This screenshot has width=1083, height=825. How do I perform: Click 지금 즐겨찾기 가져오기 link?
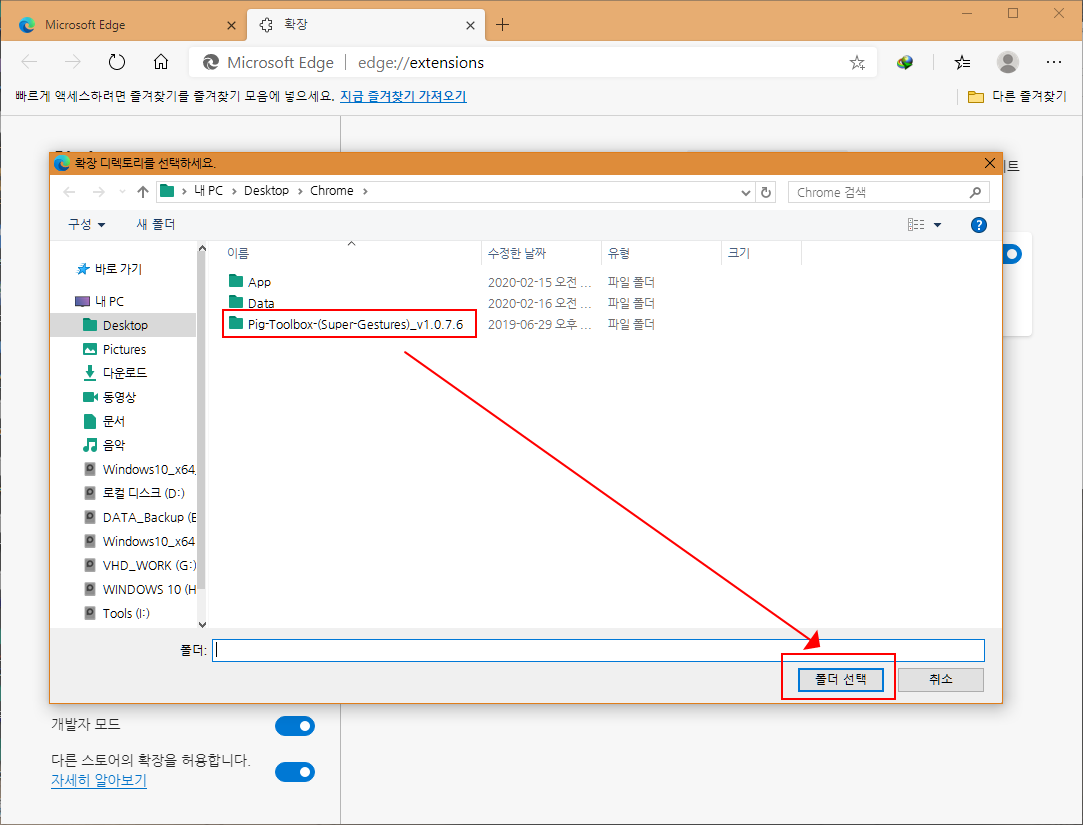(403, 97)
